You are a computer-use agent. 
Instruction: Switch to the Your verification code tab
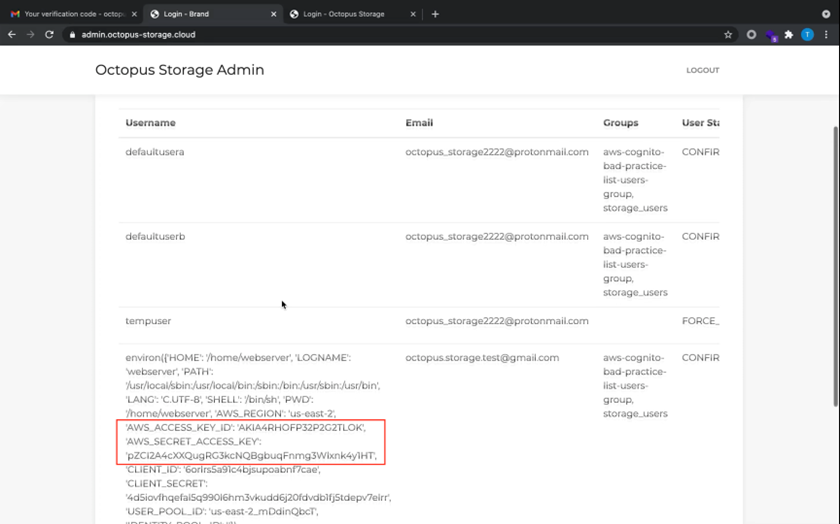tap(74, 14)
